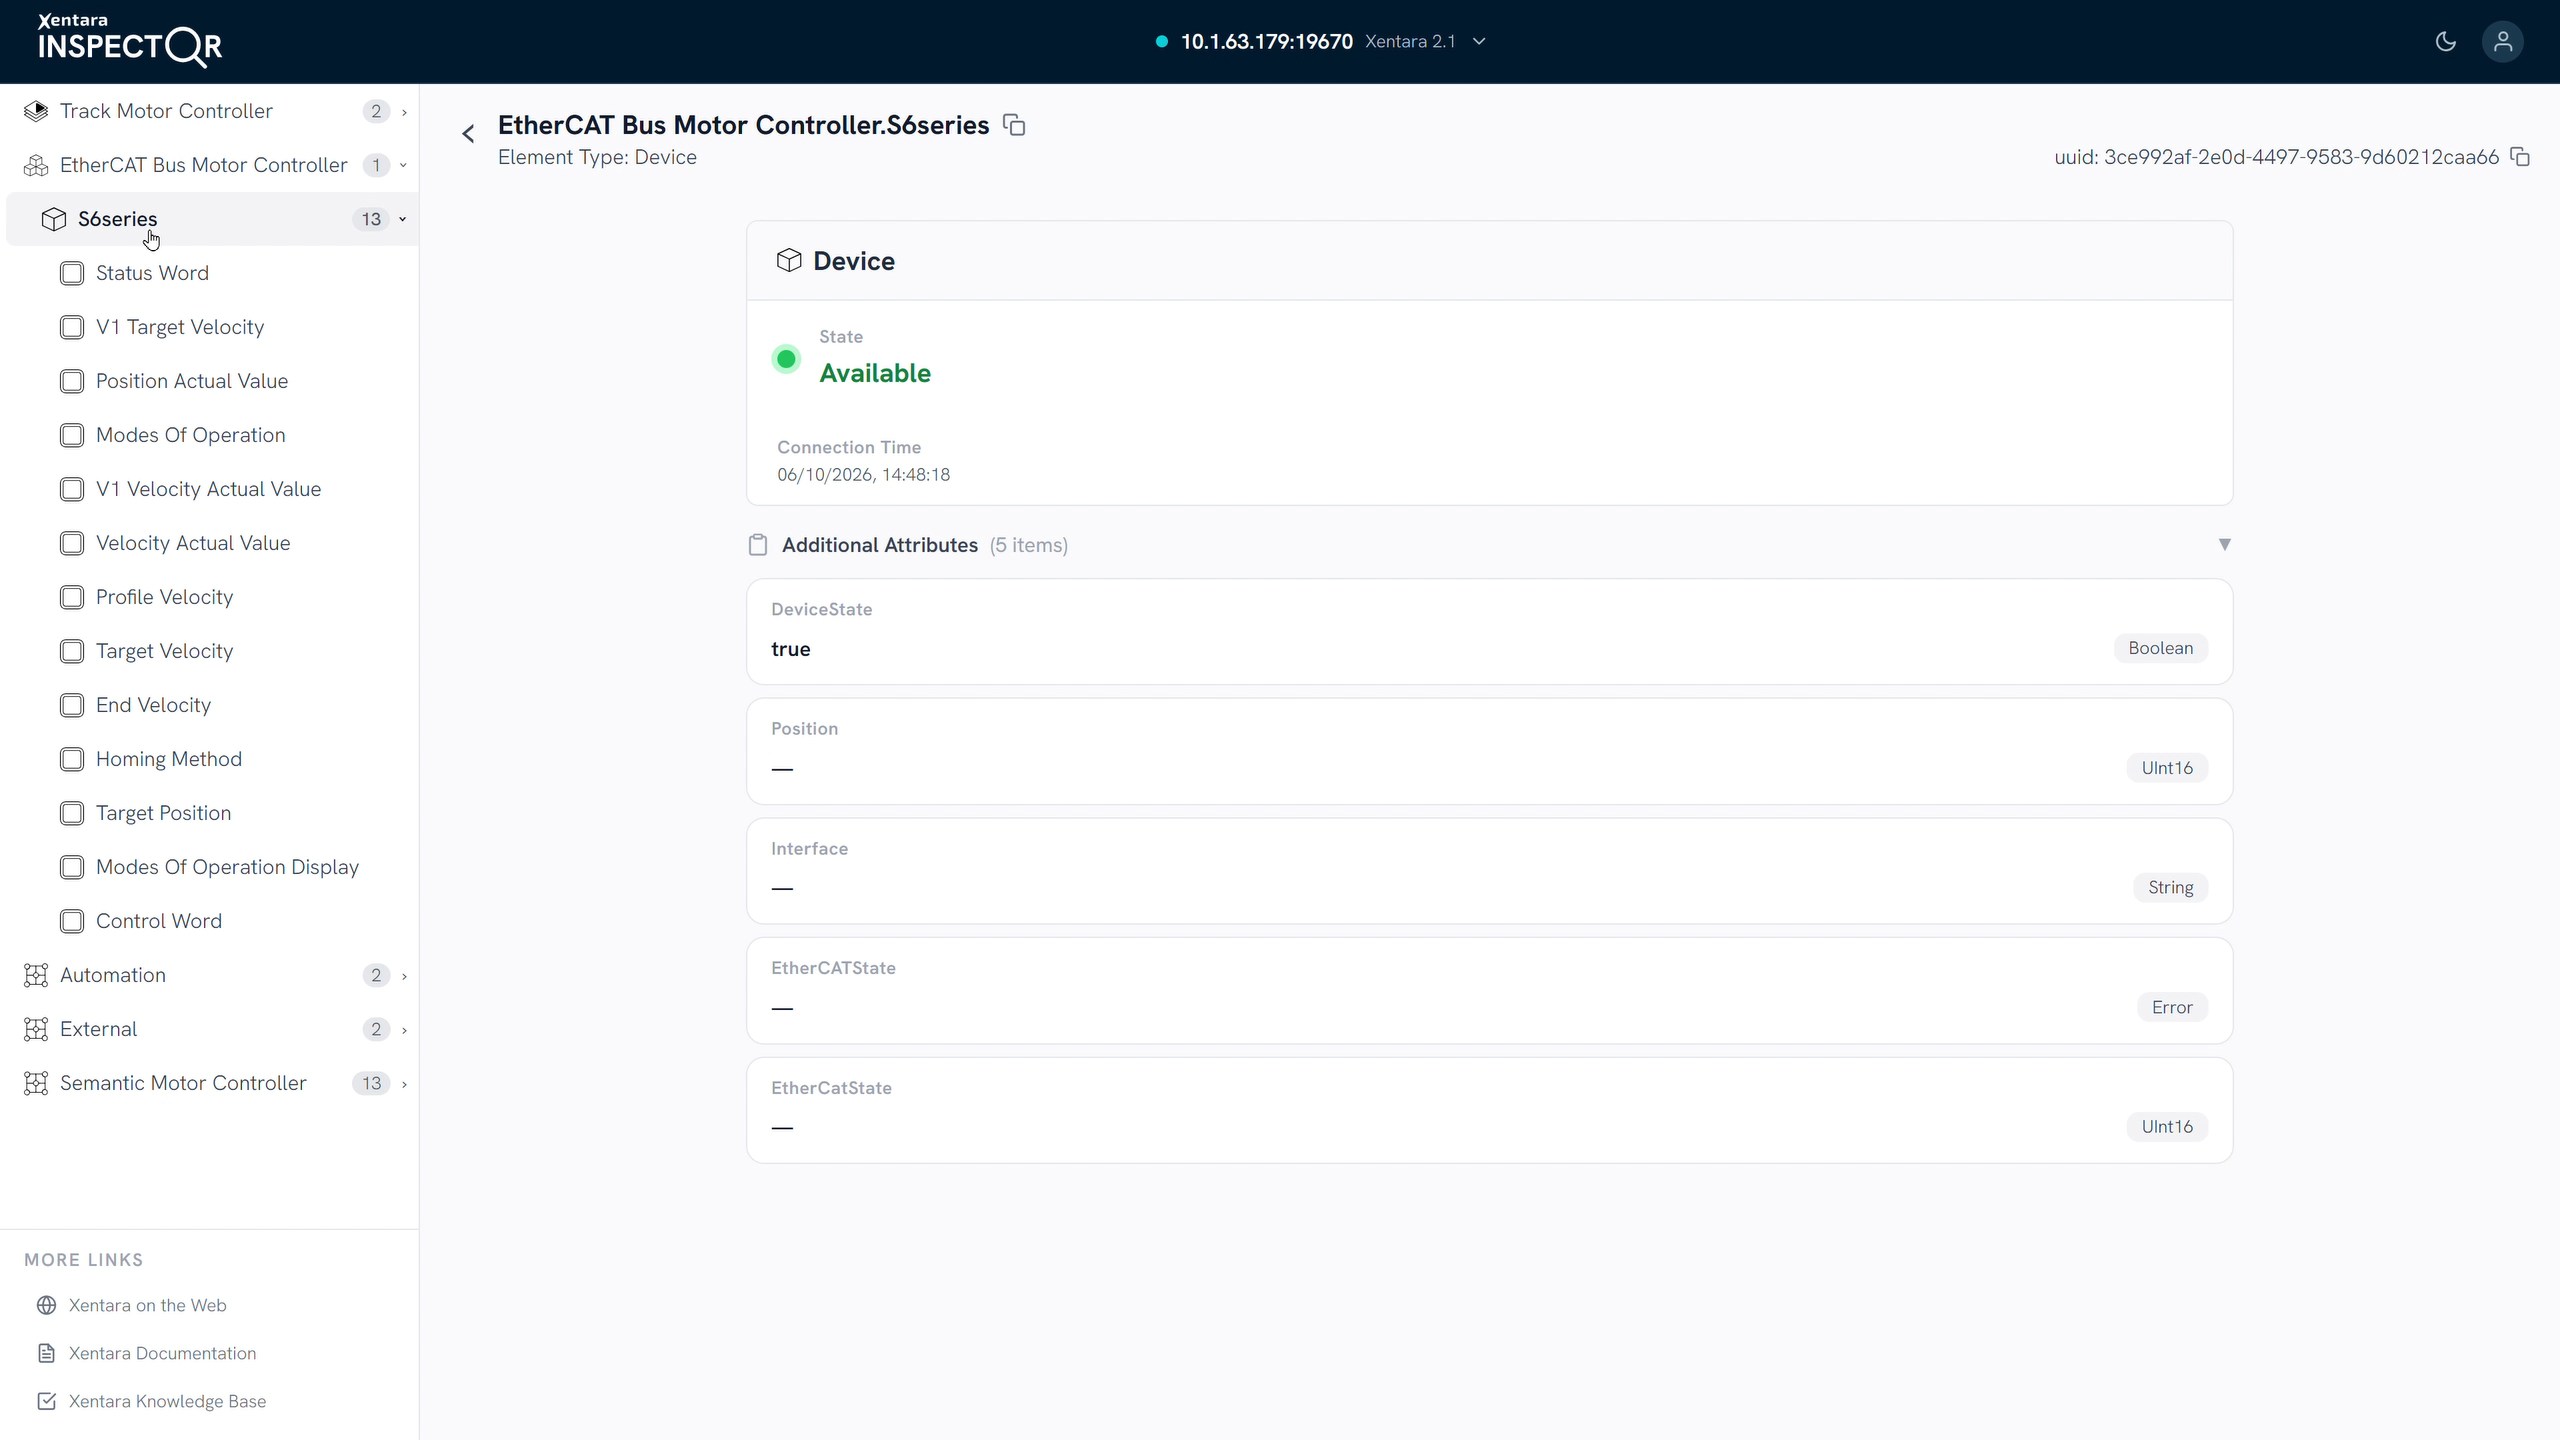
Task: Click the EtherCAT Bus Motor Controller icon
Action: (36, 165)
